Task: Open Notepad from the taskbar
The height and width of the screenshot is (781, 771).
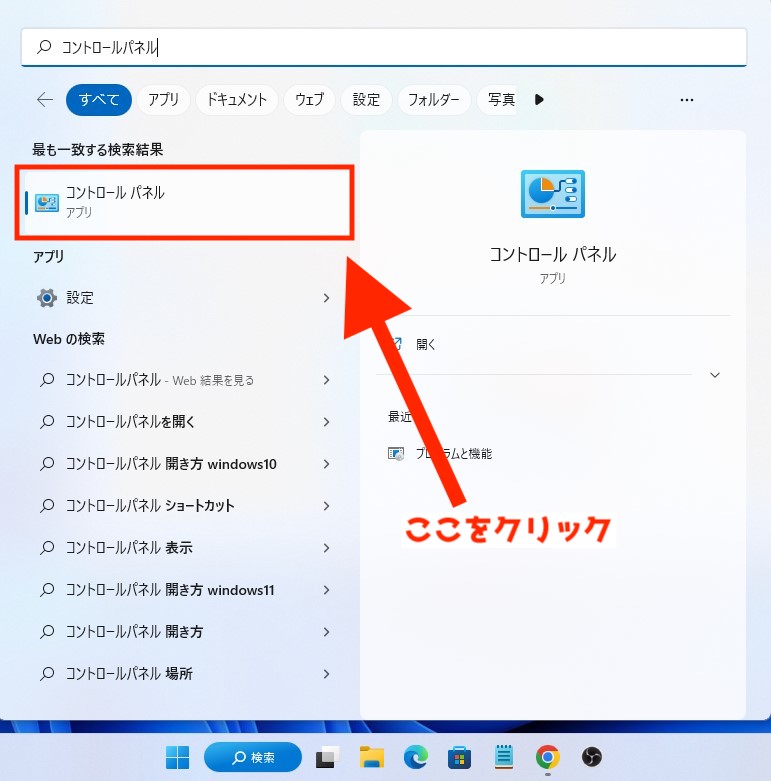Action: [x=504, y=757]
